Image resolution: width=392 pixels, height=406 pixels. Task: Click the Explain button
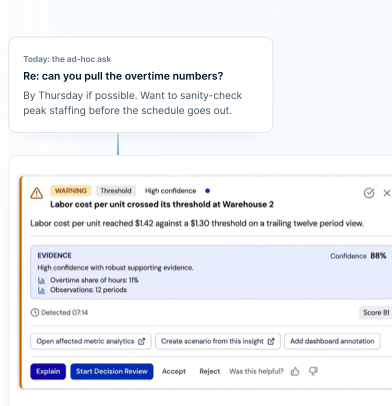[x=48, y=371]
